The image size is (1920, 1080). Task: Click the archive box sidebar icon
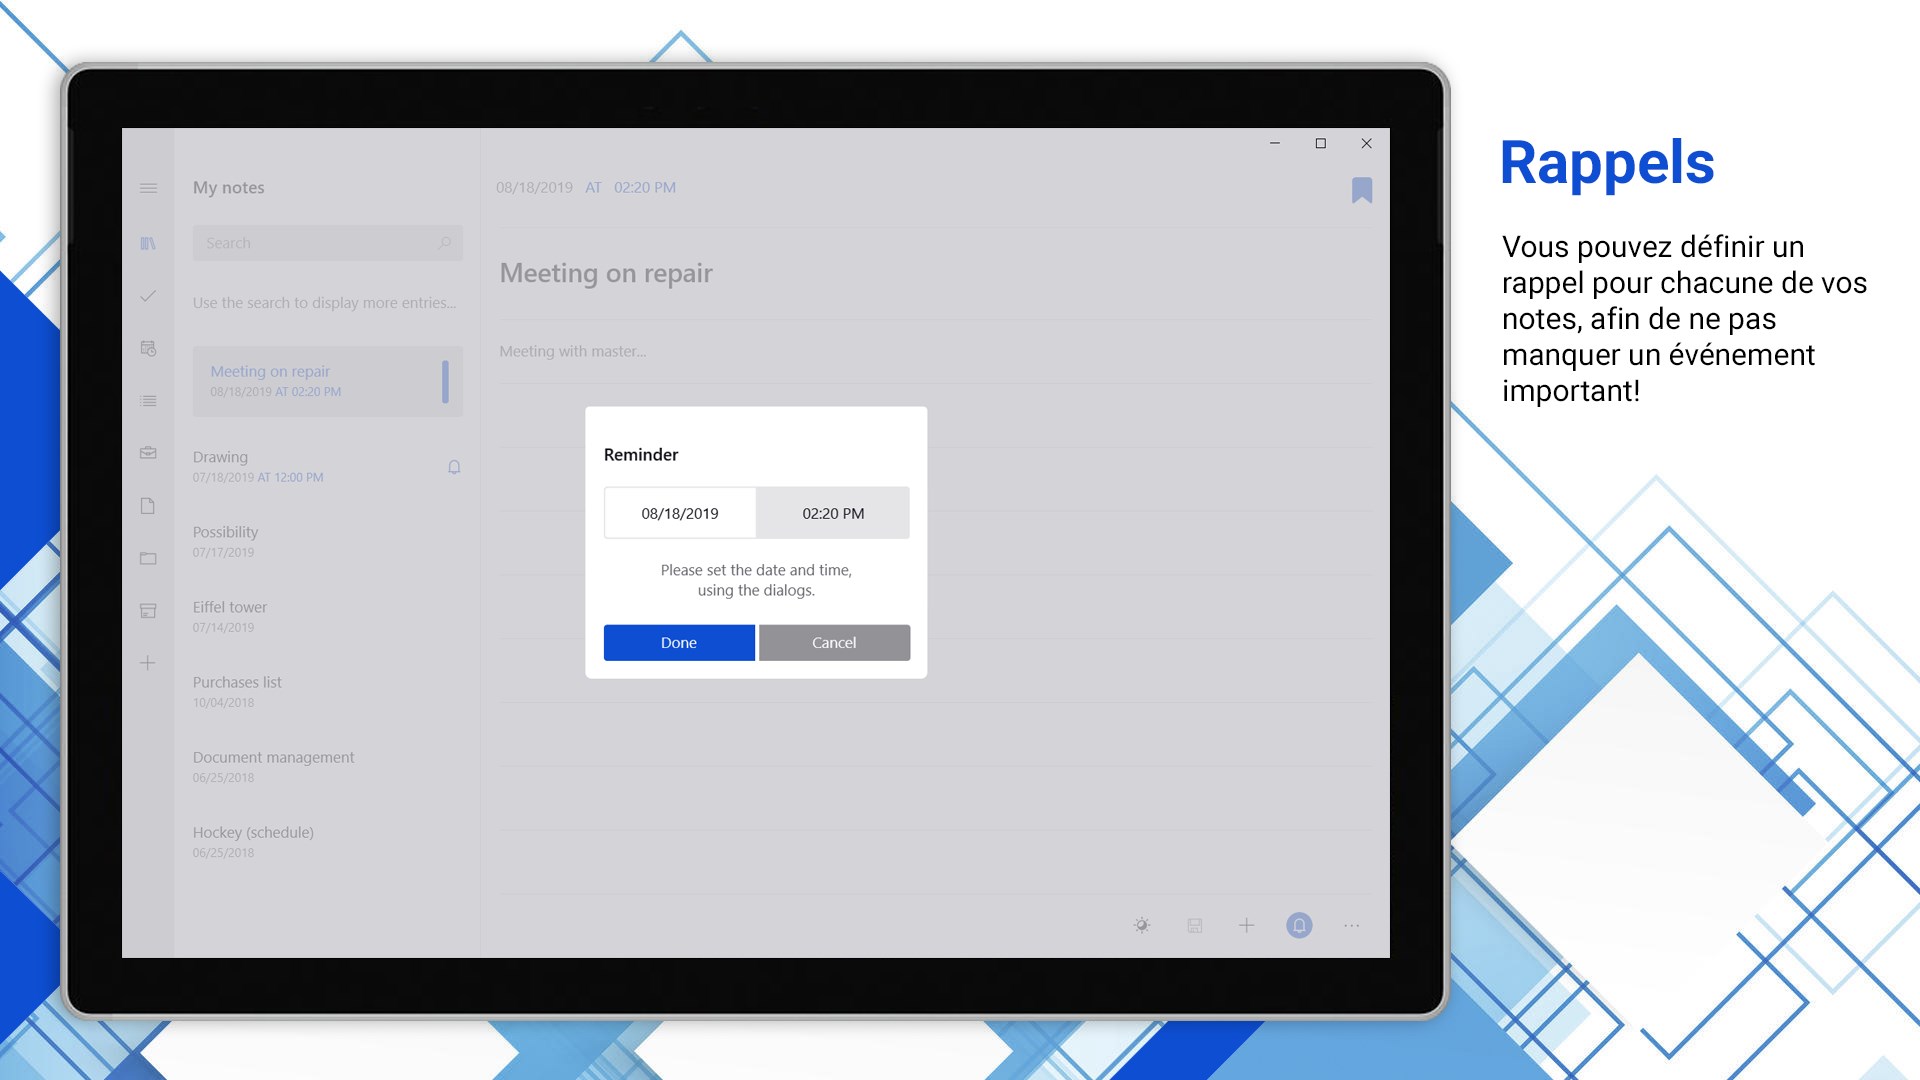click(148, 610)
